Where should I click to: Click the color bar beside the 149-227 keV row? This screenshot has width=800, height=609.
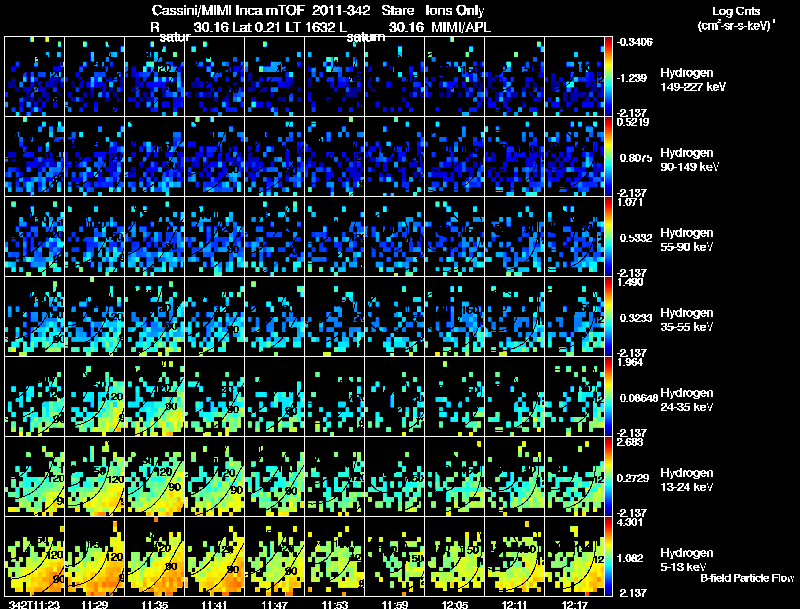point(608,77)
